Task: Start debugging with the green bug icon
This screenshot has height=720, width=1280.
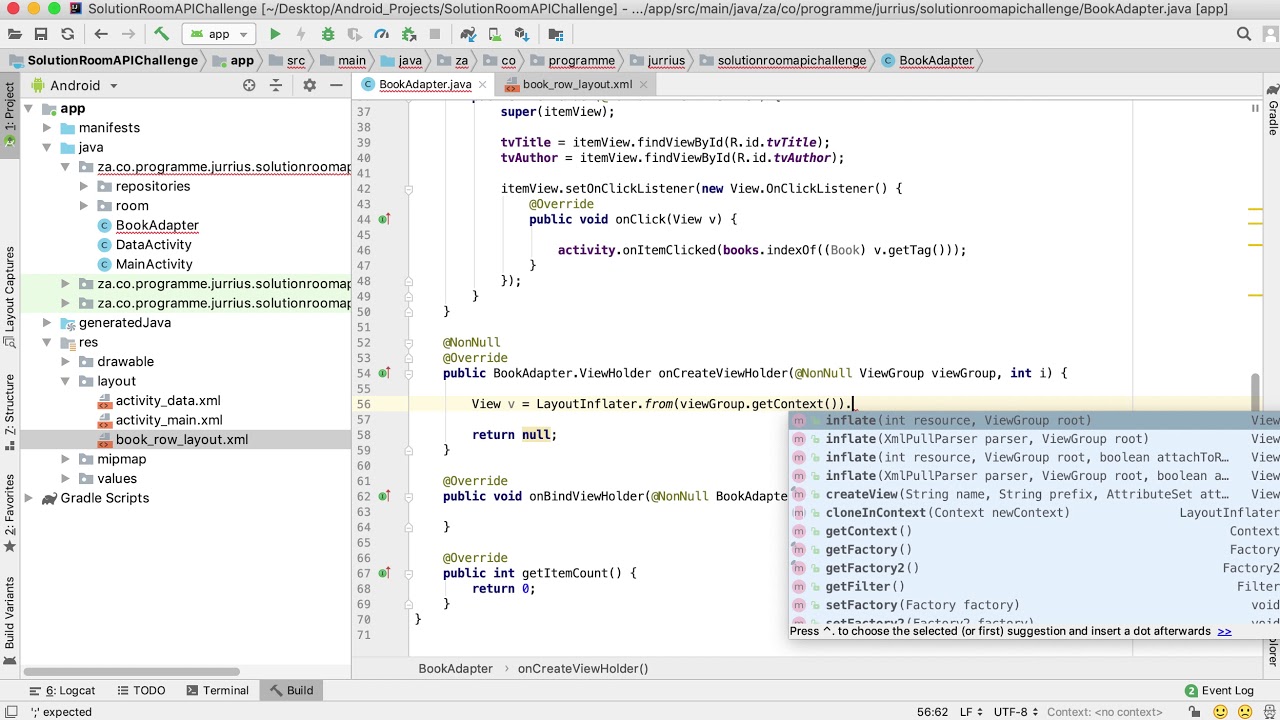Action: [x=328, y=34]
